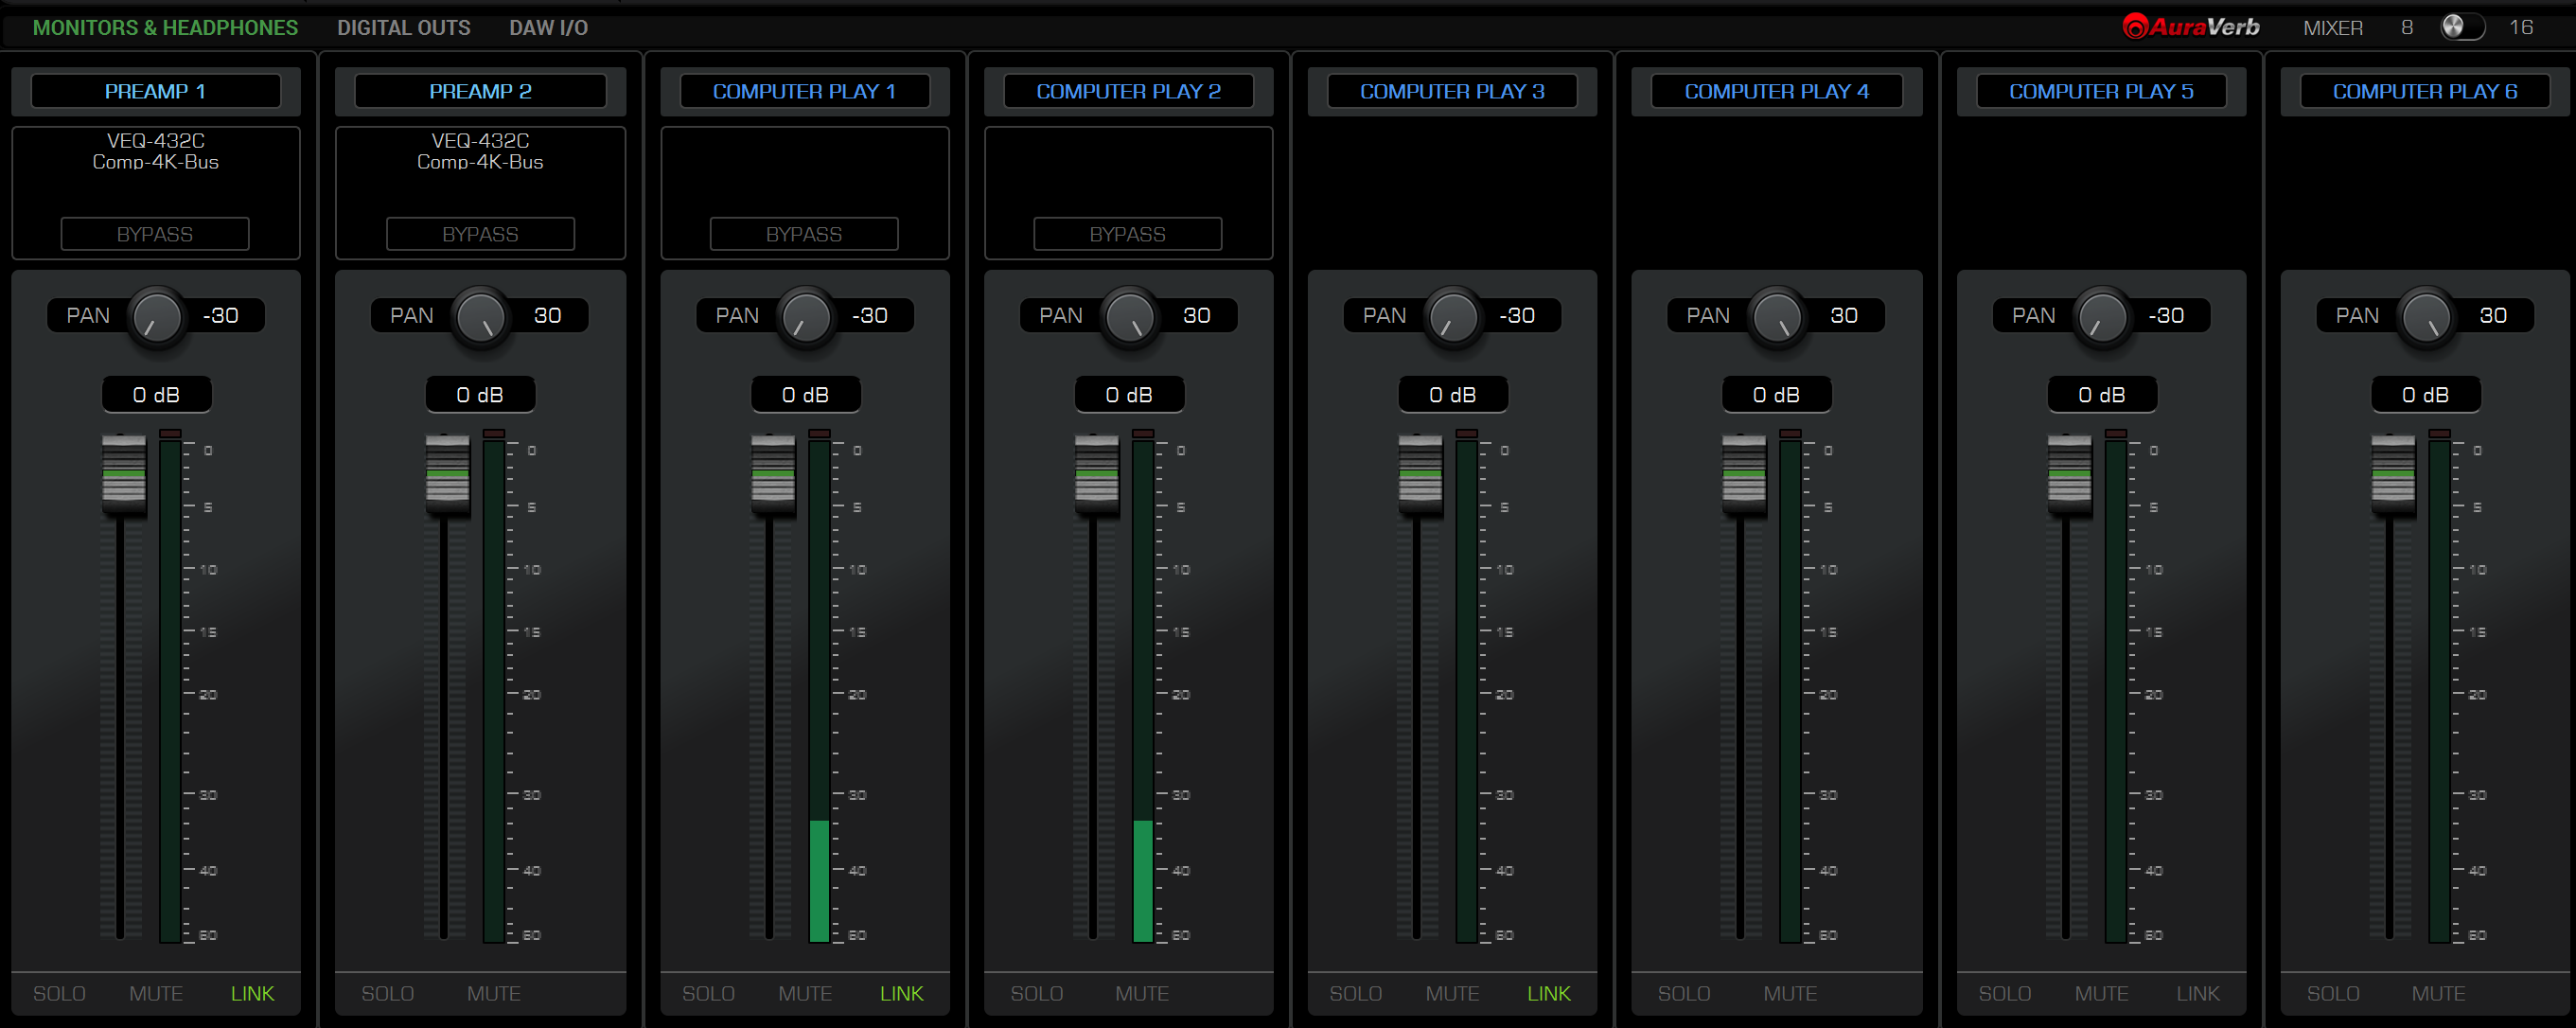Click the Computer Play 3 channel name
Viewport: 2576px width, 1028px height.
tap(1452, 91)
